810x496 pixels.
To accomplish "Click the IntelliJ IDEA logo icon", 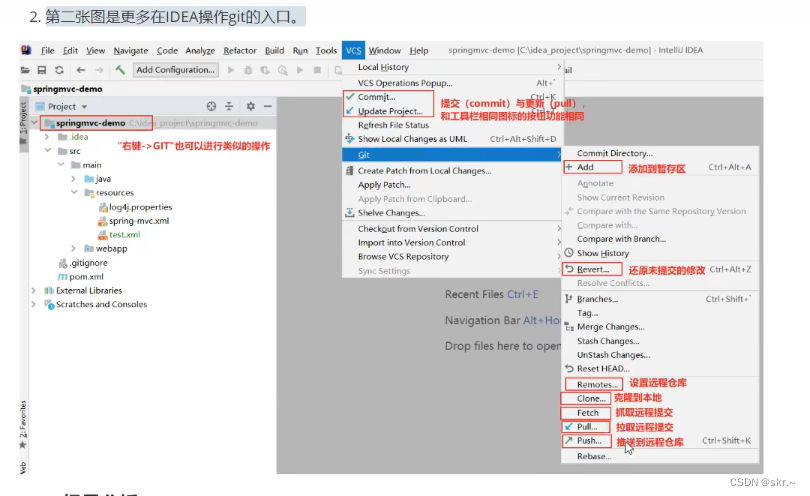I will pos(26,50).
